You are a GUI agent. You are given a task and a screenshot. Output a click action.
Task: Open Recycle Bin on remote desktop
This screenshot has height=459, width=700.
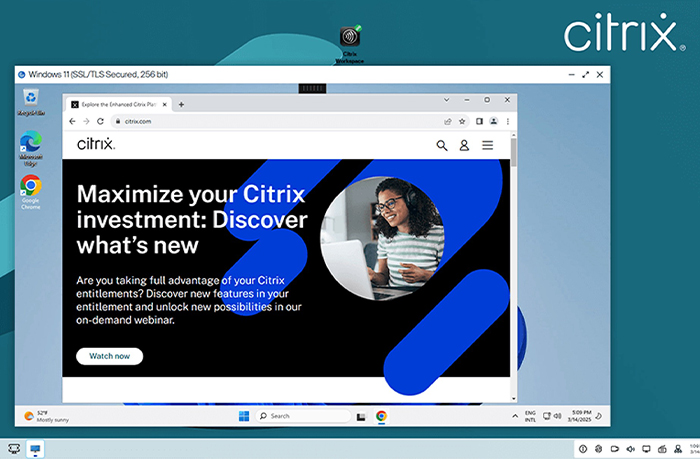click(31, 102)
